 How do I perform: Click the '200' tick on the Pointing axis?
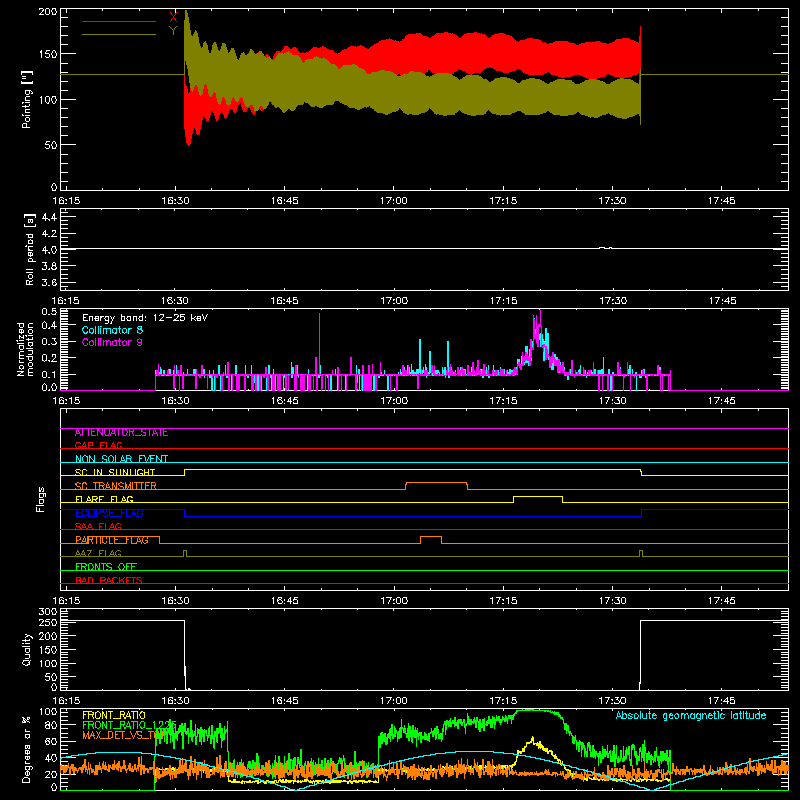(x=48, y=12)
